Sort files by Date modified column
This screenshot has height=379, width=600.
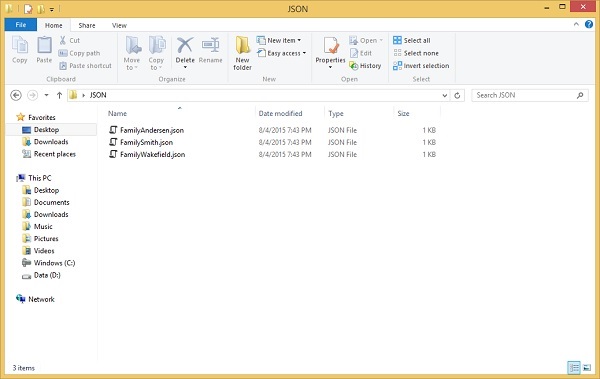click(280, 113)
